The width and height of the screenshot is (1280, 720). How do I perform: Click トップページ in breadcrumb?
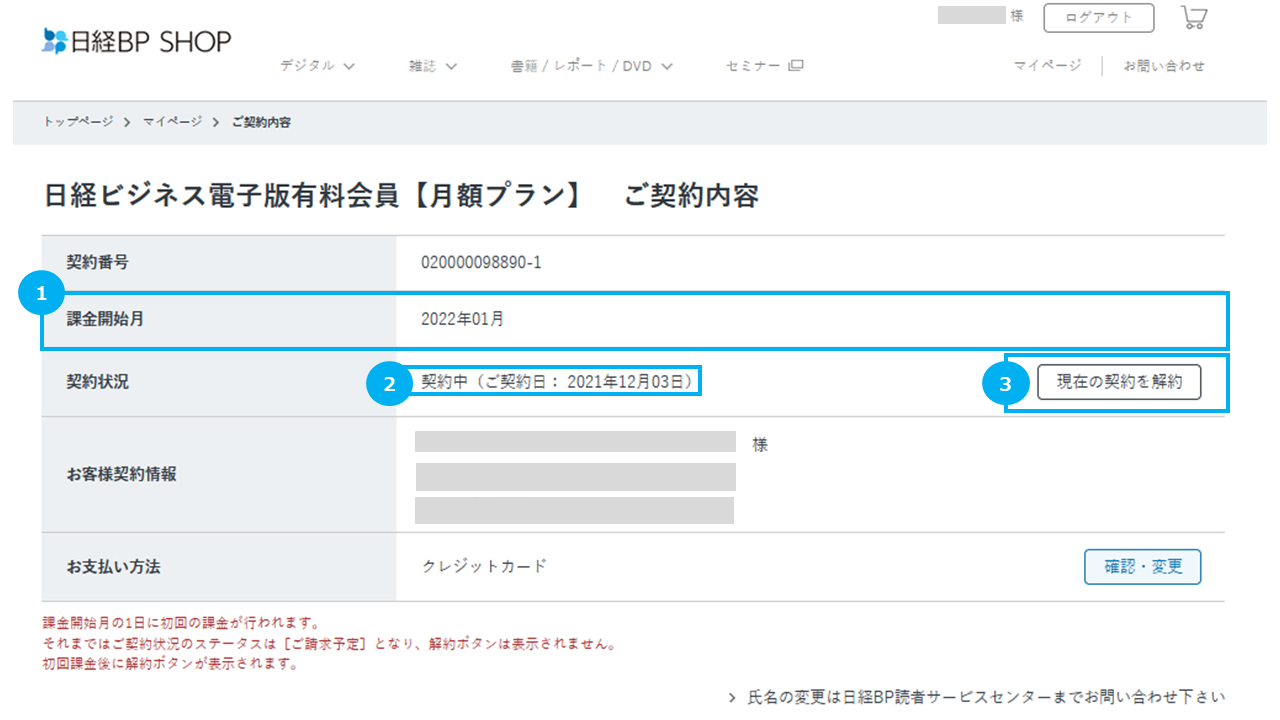[x=78, y=122]
